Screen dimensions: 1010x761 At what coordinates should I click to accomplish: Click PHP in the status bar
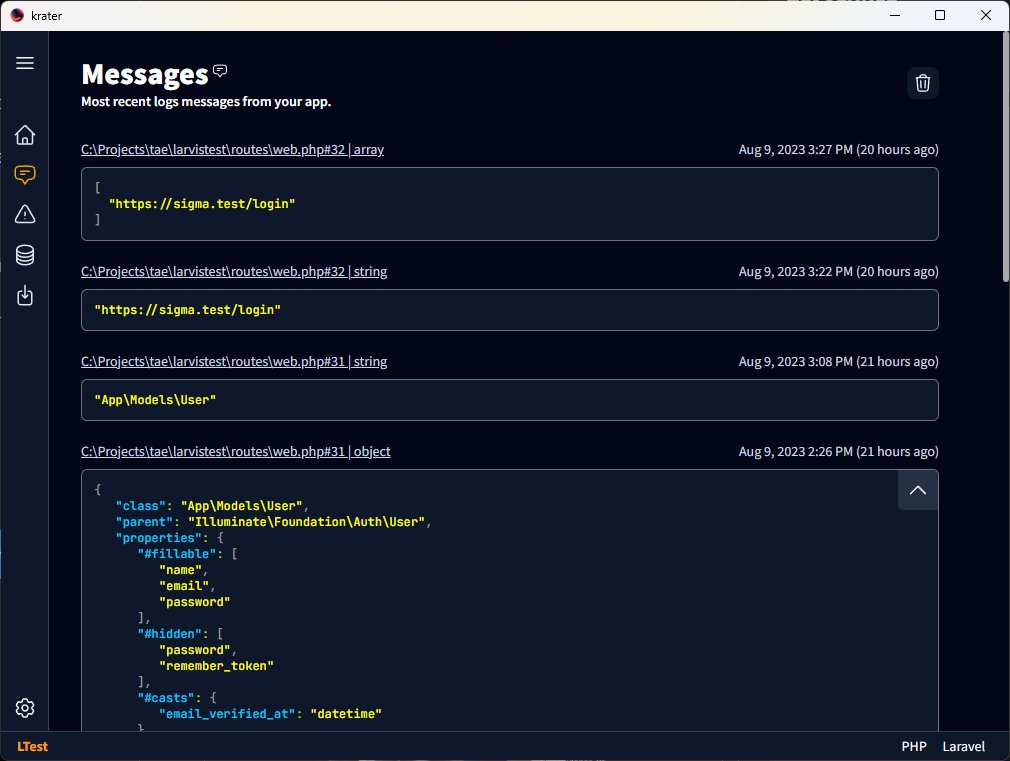click(x=913, y=746)
